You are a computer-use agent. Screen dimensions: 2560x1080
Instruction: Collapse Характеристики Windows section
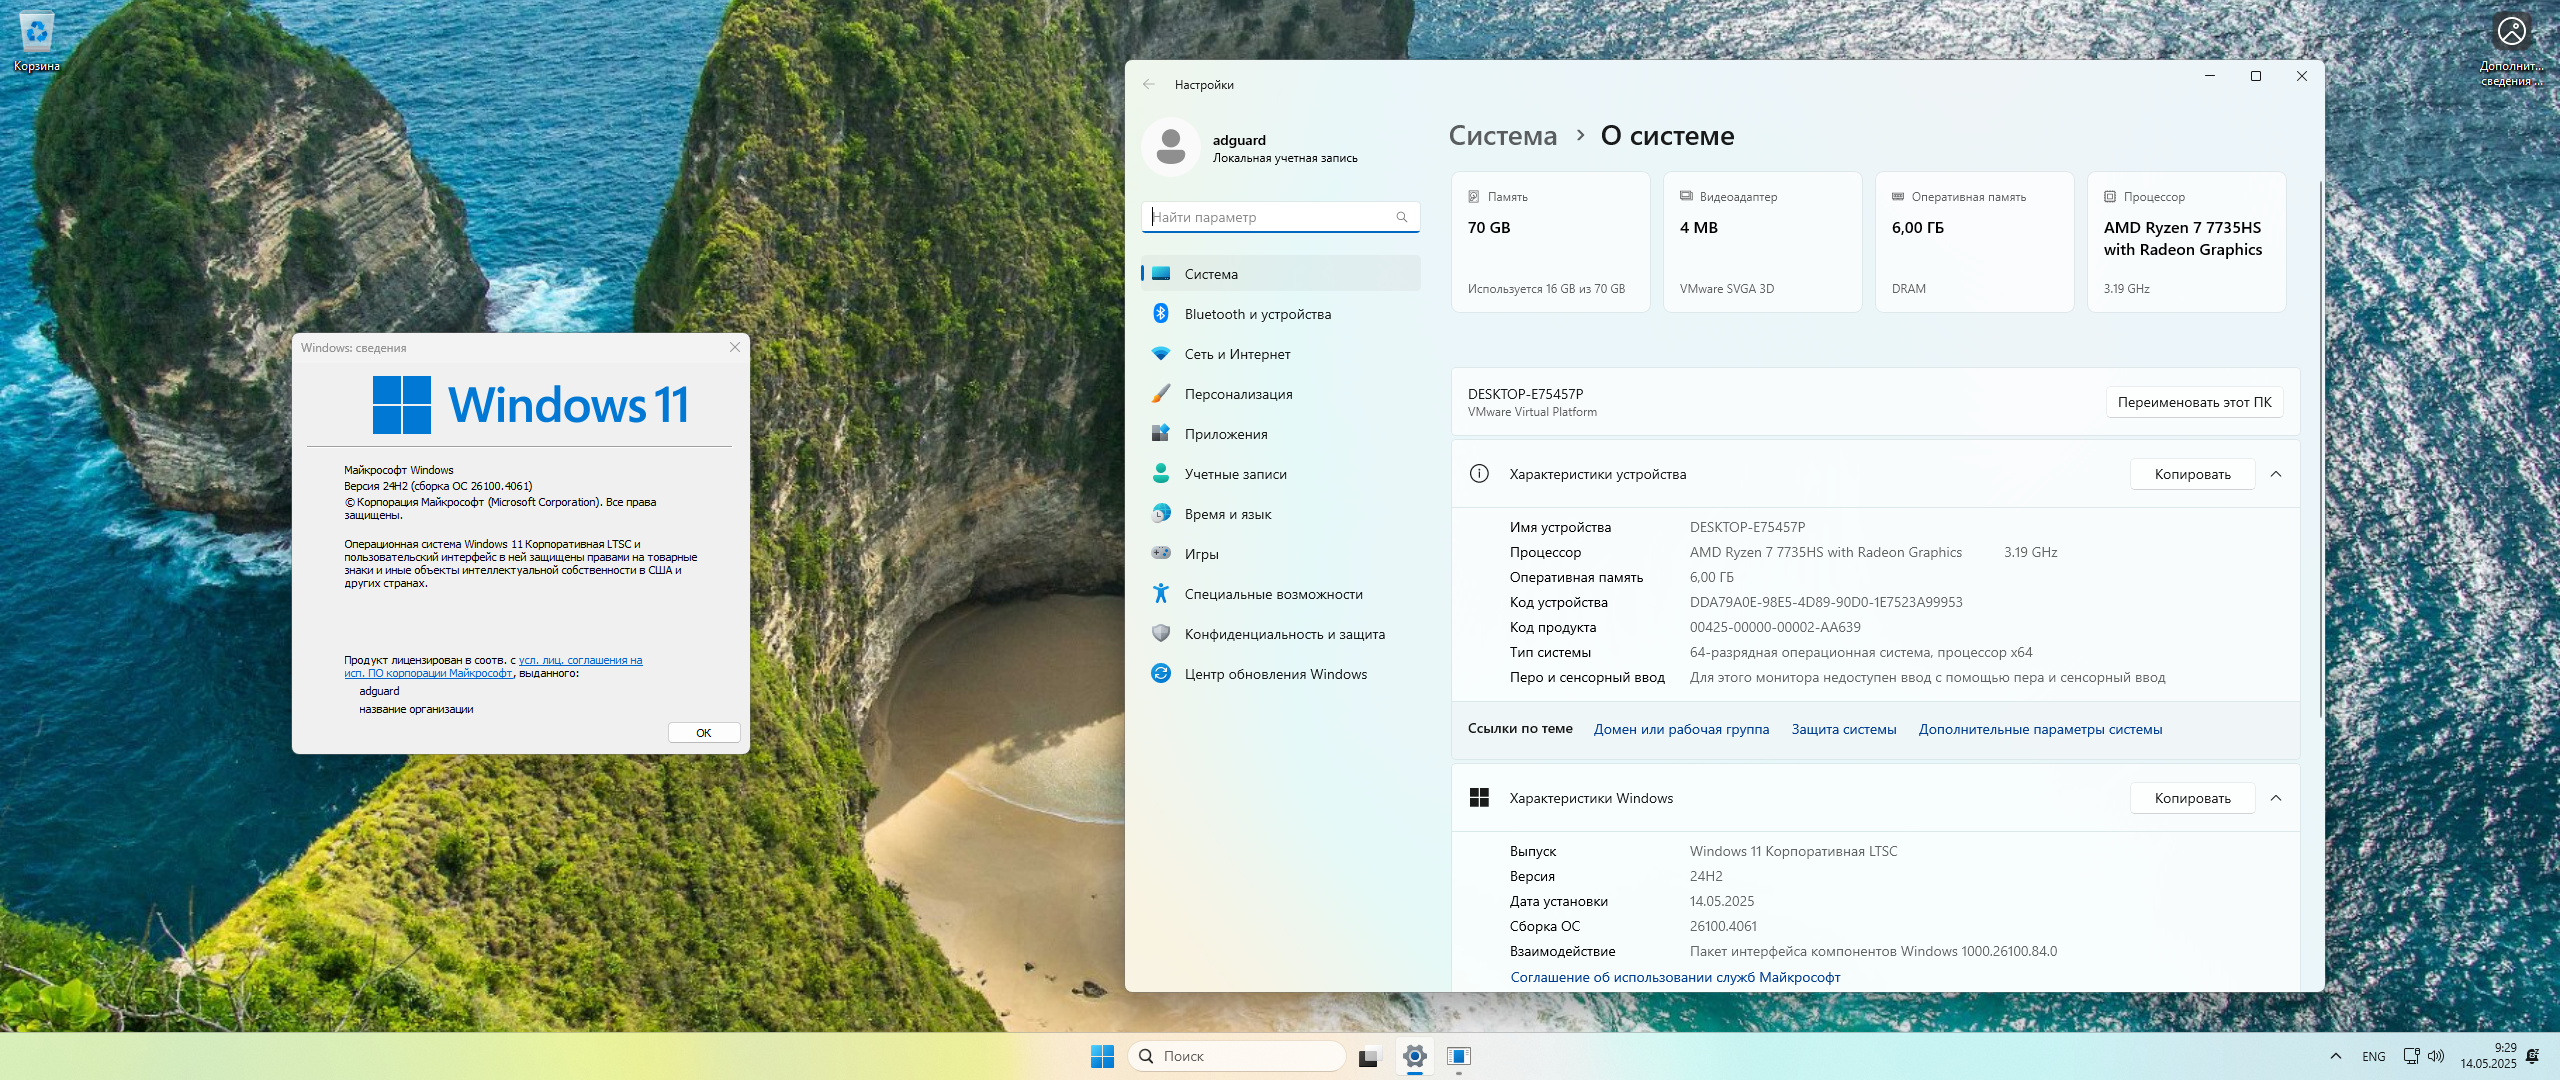(2276, 798)
